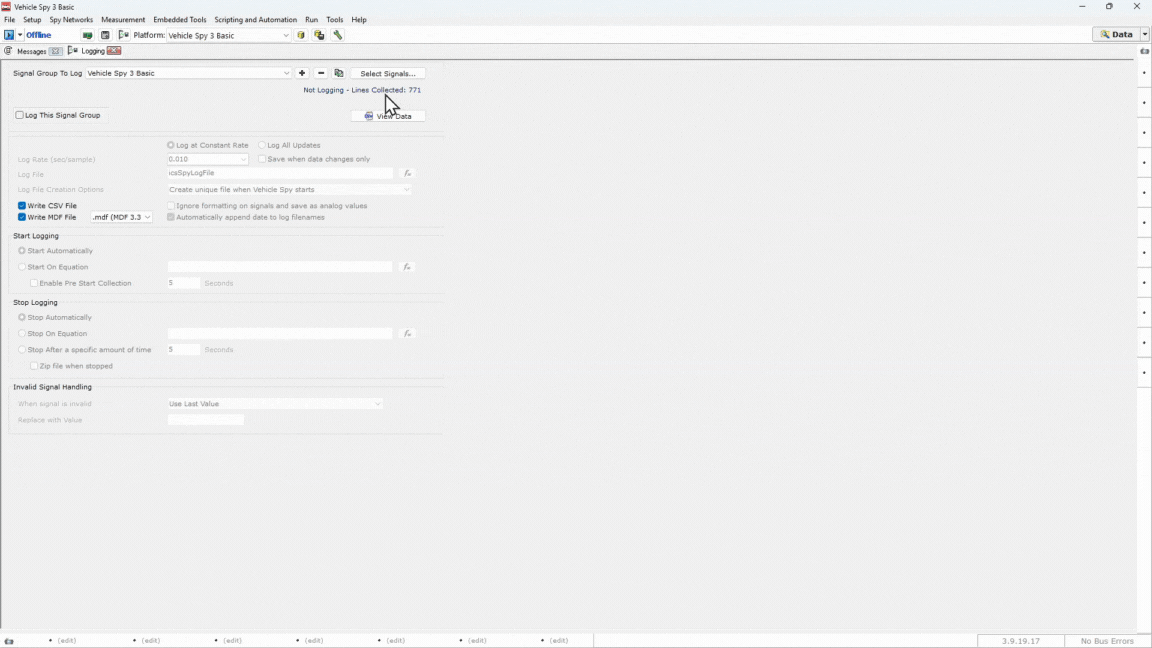Viewport: 1152px width, 648px height.
Task: Uncheck the Write MDF File checkbox
Action: point(22,217)
